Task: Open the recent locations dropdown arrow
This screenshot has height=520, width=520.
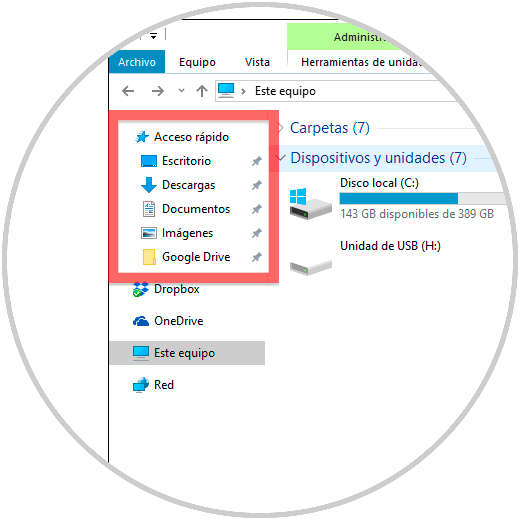Action: [x=181, y=90]
